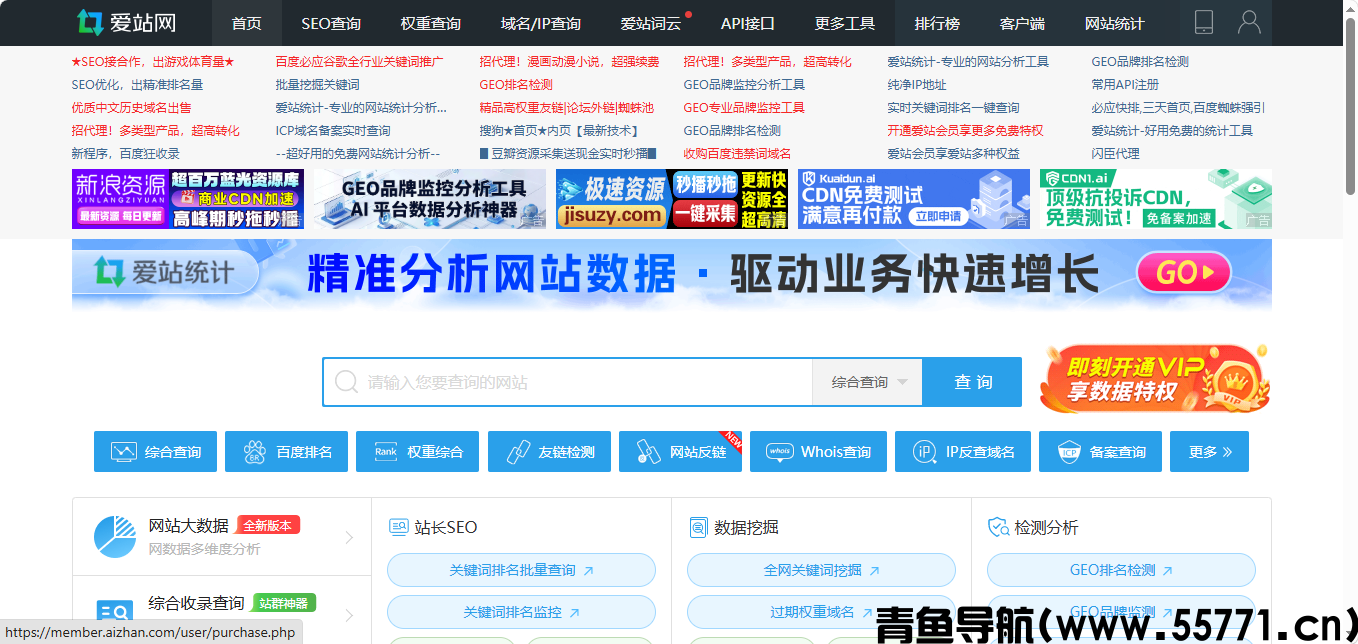Open the SEO查询 menu
The image size is (1358, 644).
tap(331, 23)
